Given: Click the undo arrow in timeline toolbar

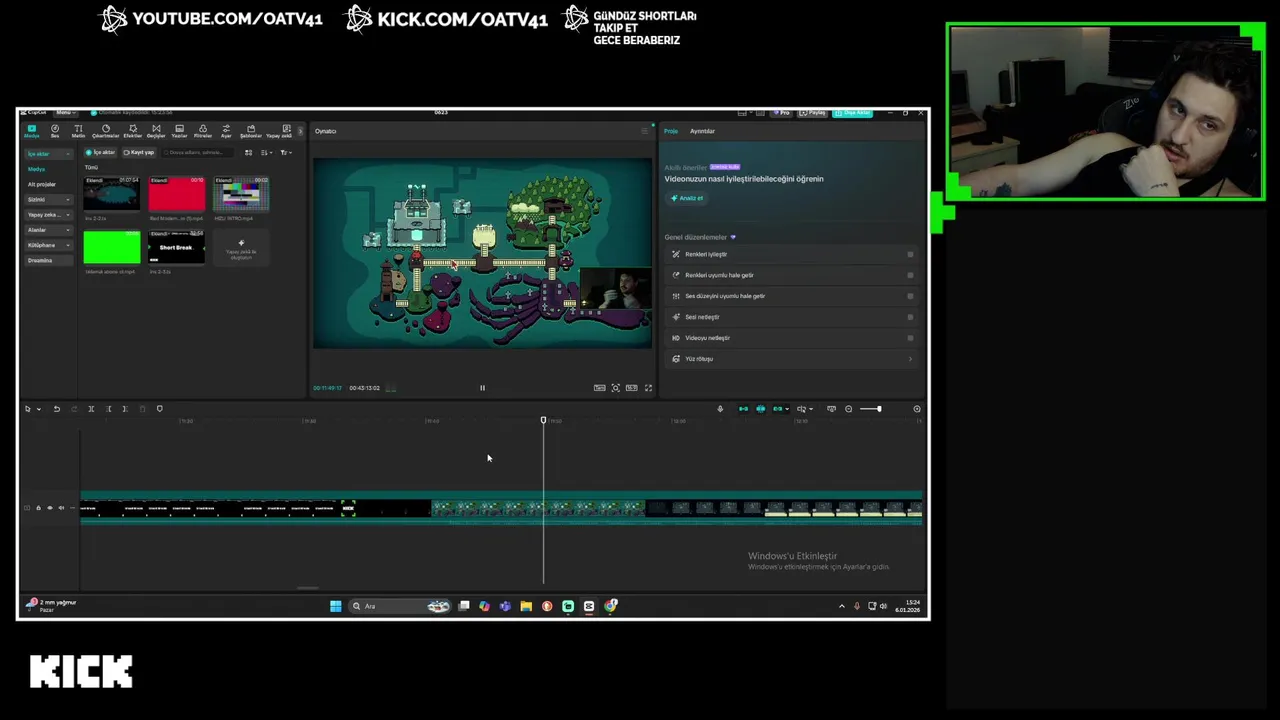Looking at the screenshot, I should (x=57, y=409).
